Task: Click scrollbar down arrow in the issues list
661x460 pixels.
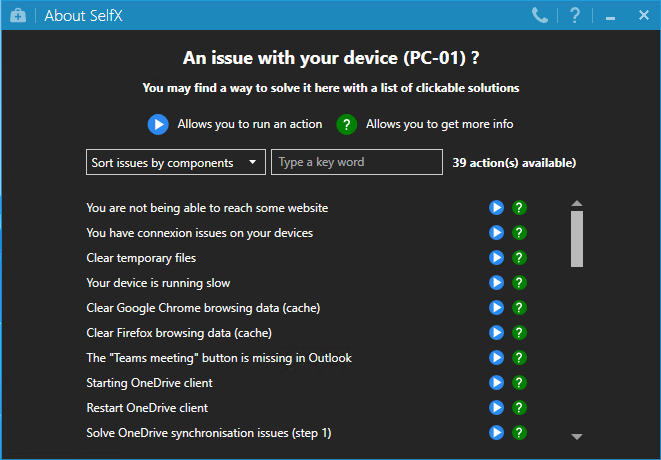Action: (577, 437)
